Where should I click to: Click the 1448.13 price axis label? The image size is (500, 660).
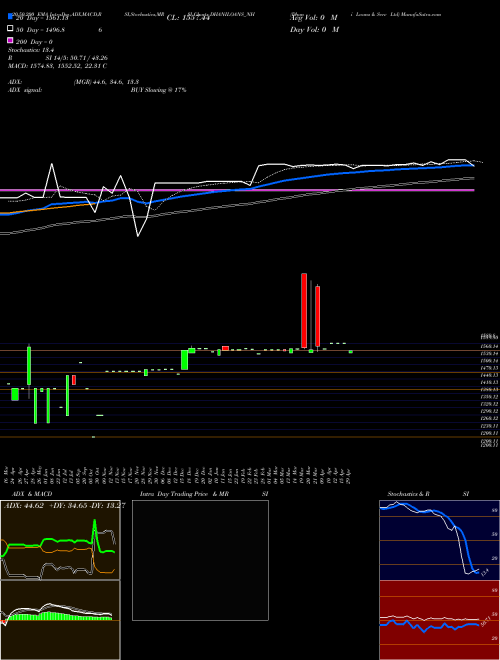click(x=491, y=375)
